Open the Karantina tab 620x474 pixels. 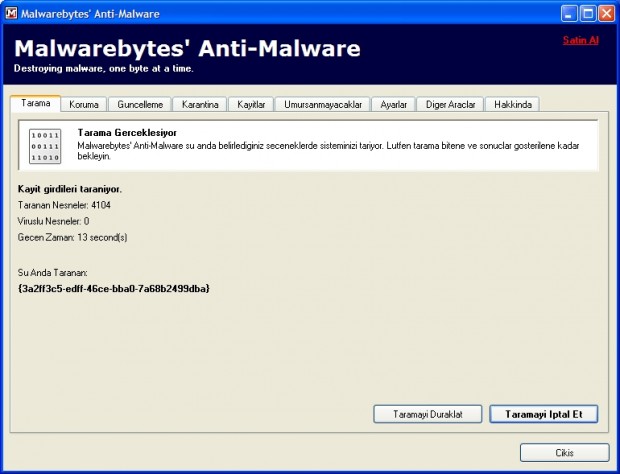200,104
